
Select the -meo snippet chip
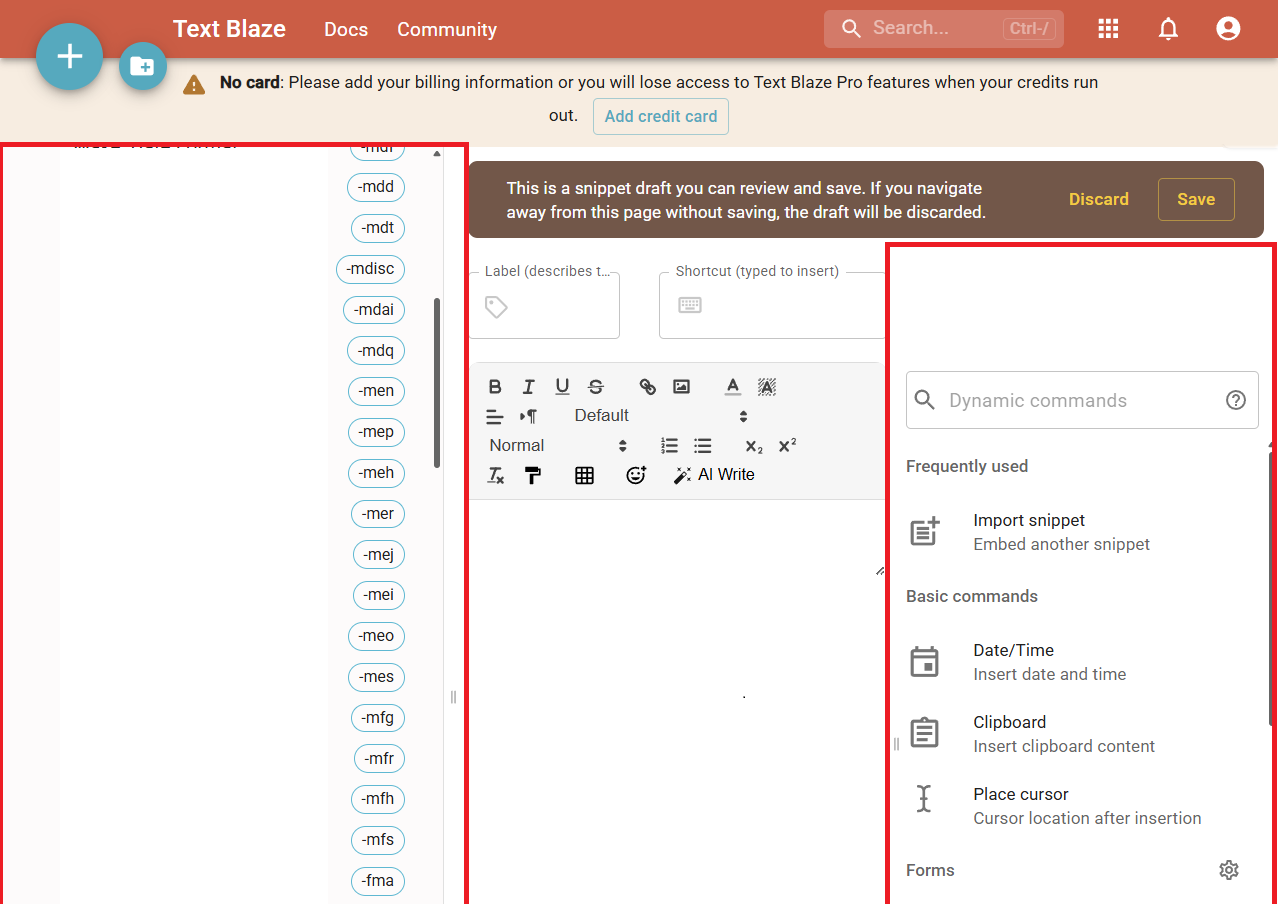377,636
